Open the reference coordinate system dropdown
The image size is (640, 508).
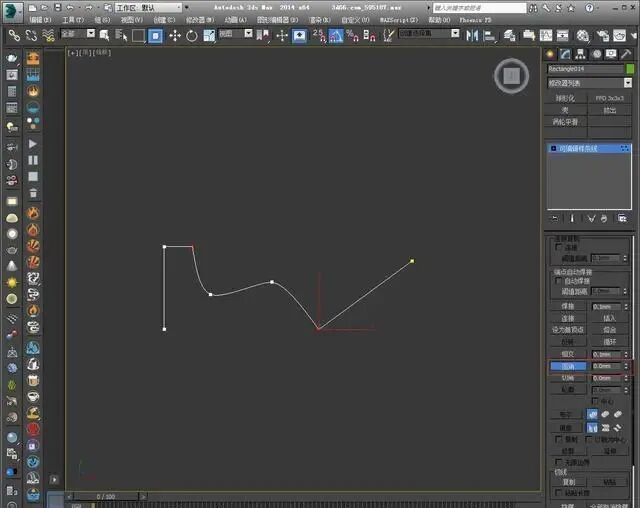pyautogui.click(x=236, y=34)
